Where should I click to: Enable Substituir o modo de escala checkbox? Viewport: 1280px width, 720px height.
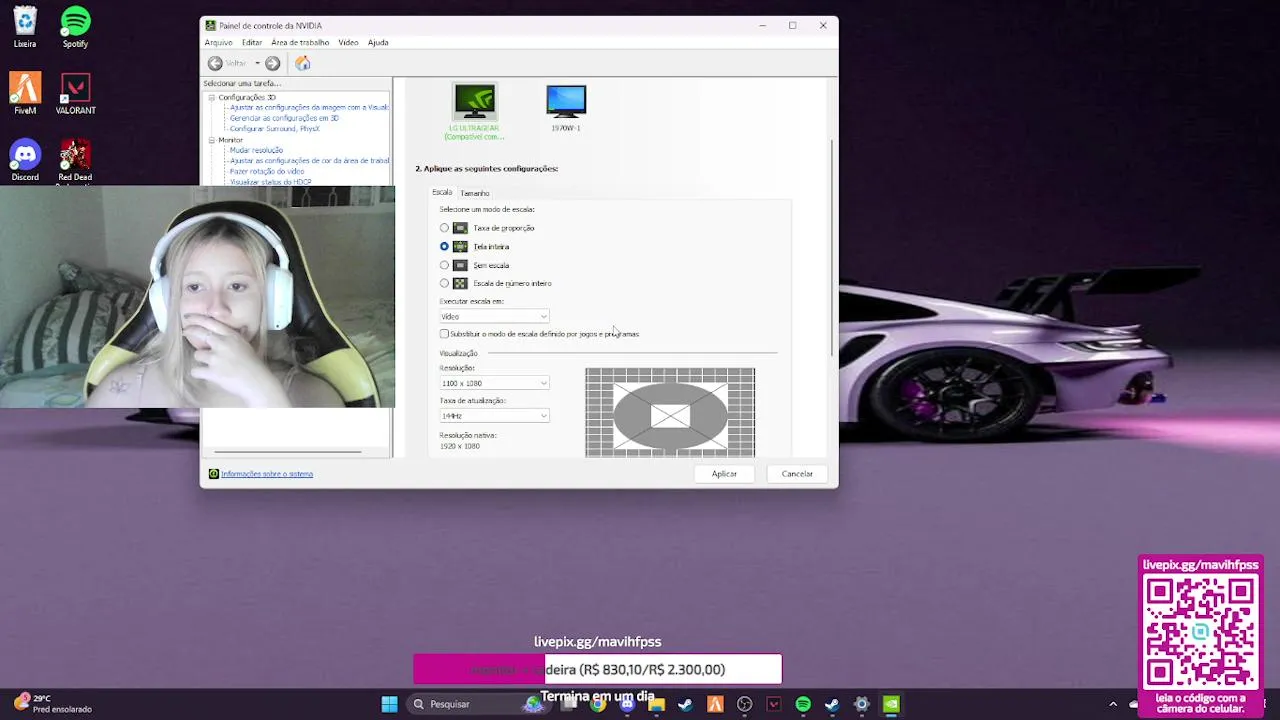point(444,334)
